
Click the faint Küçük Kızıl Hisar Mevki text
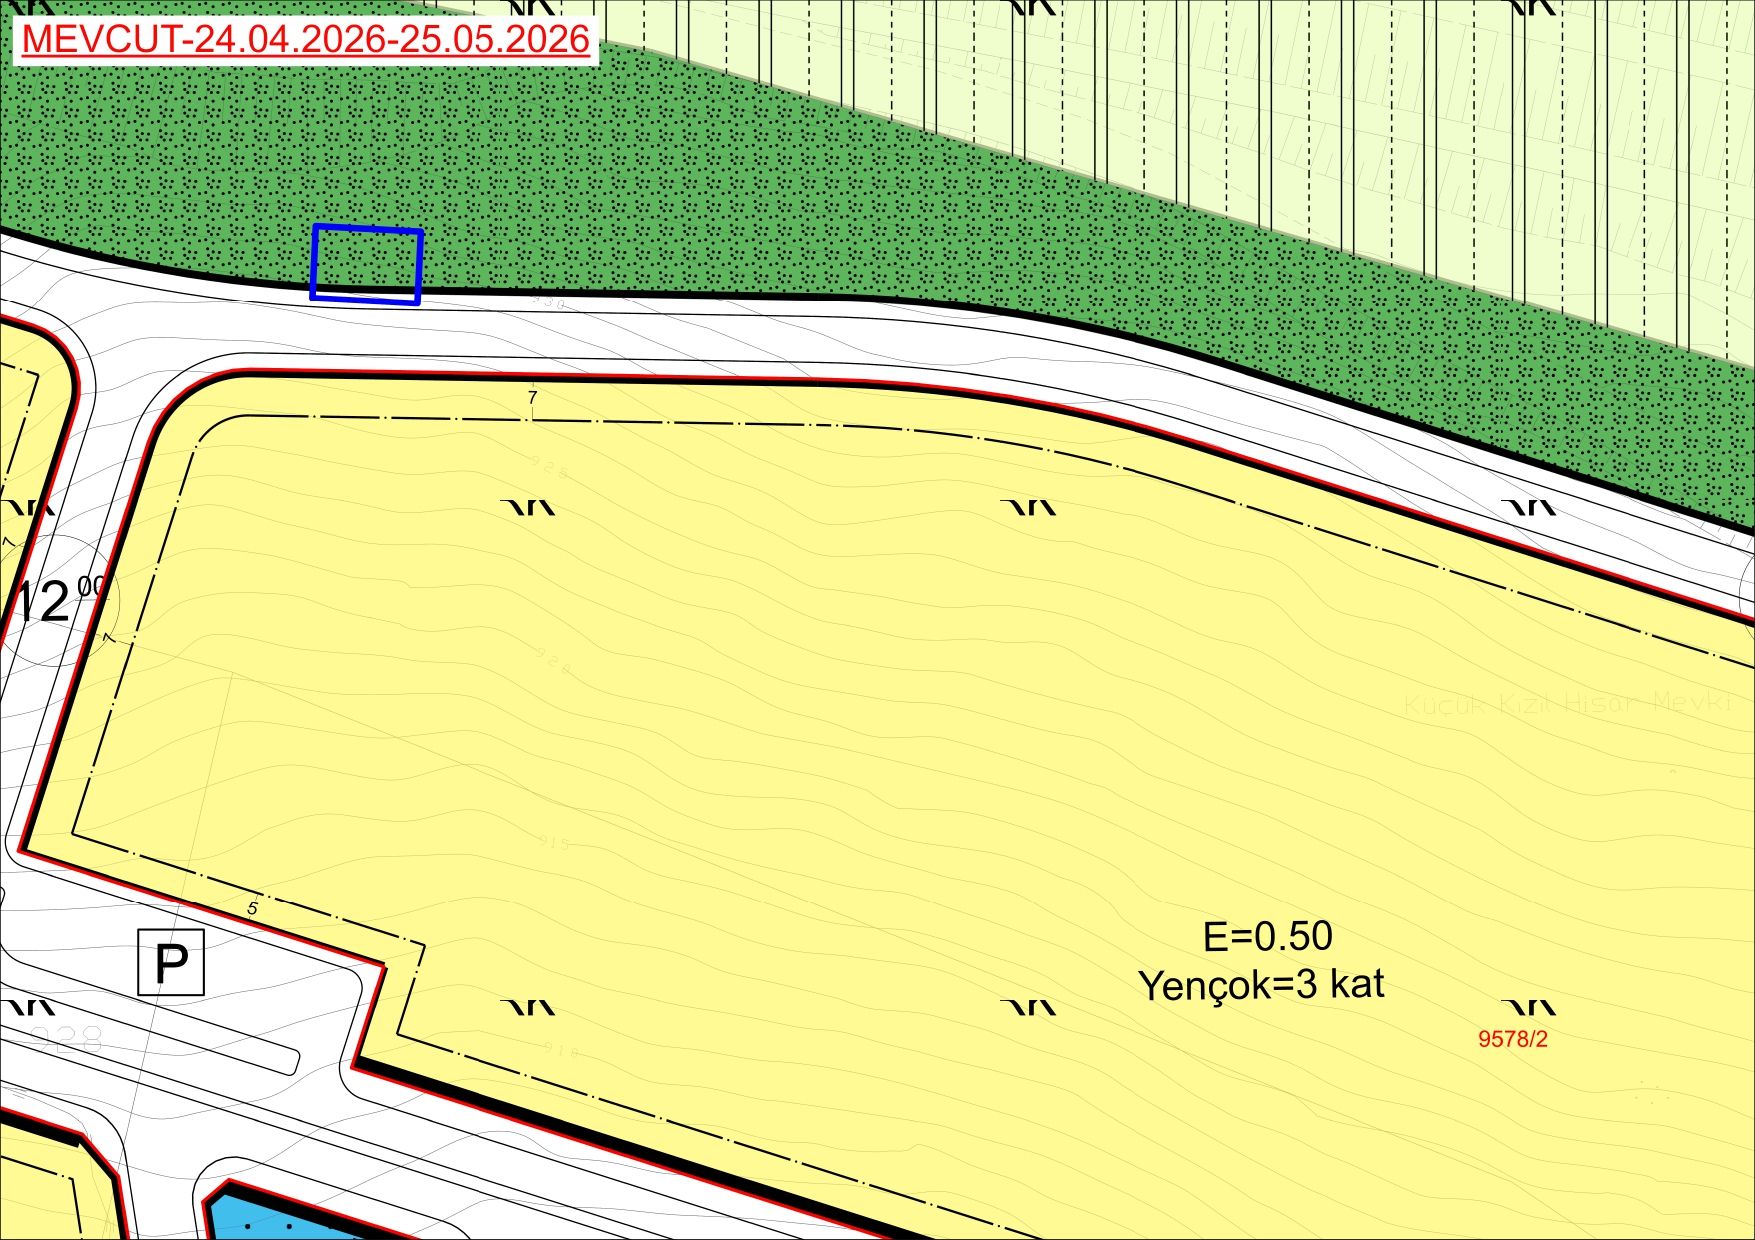[x=1565, y=704]
